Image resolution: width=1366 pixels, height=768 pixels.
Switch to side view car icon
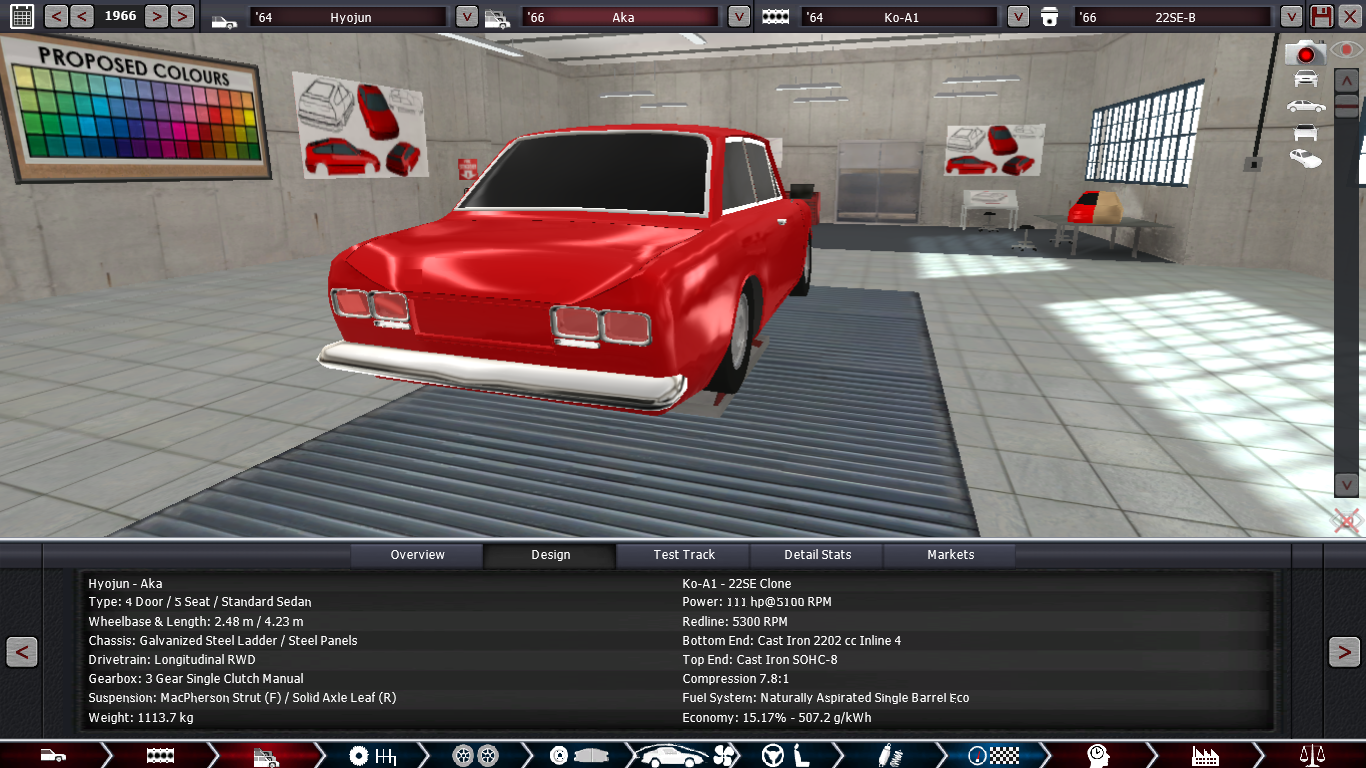point(1305,106)
